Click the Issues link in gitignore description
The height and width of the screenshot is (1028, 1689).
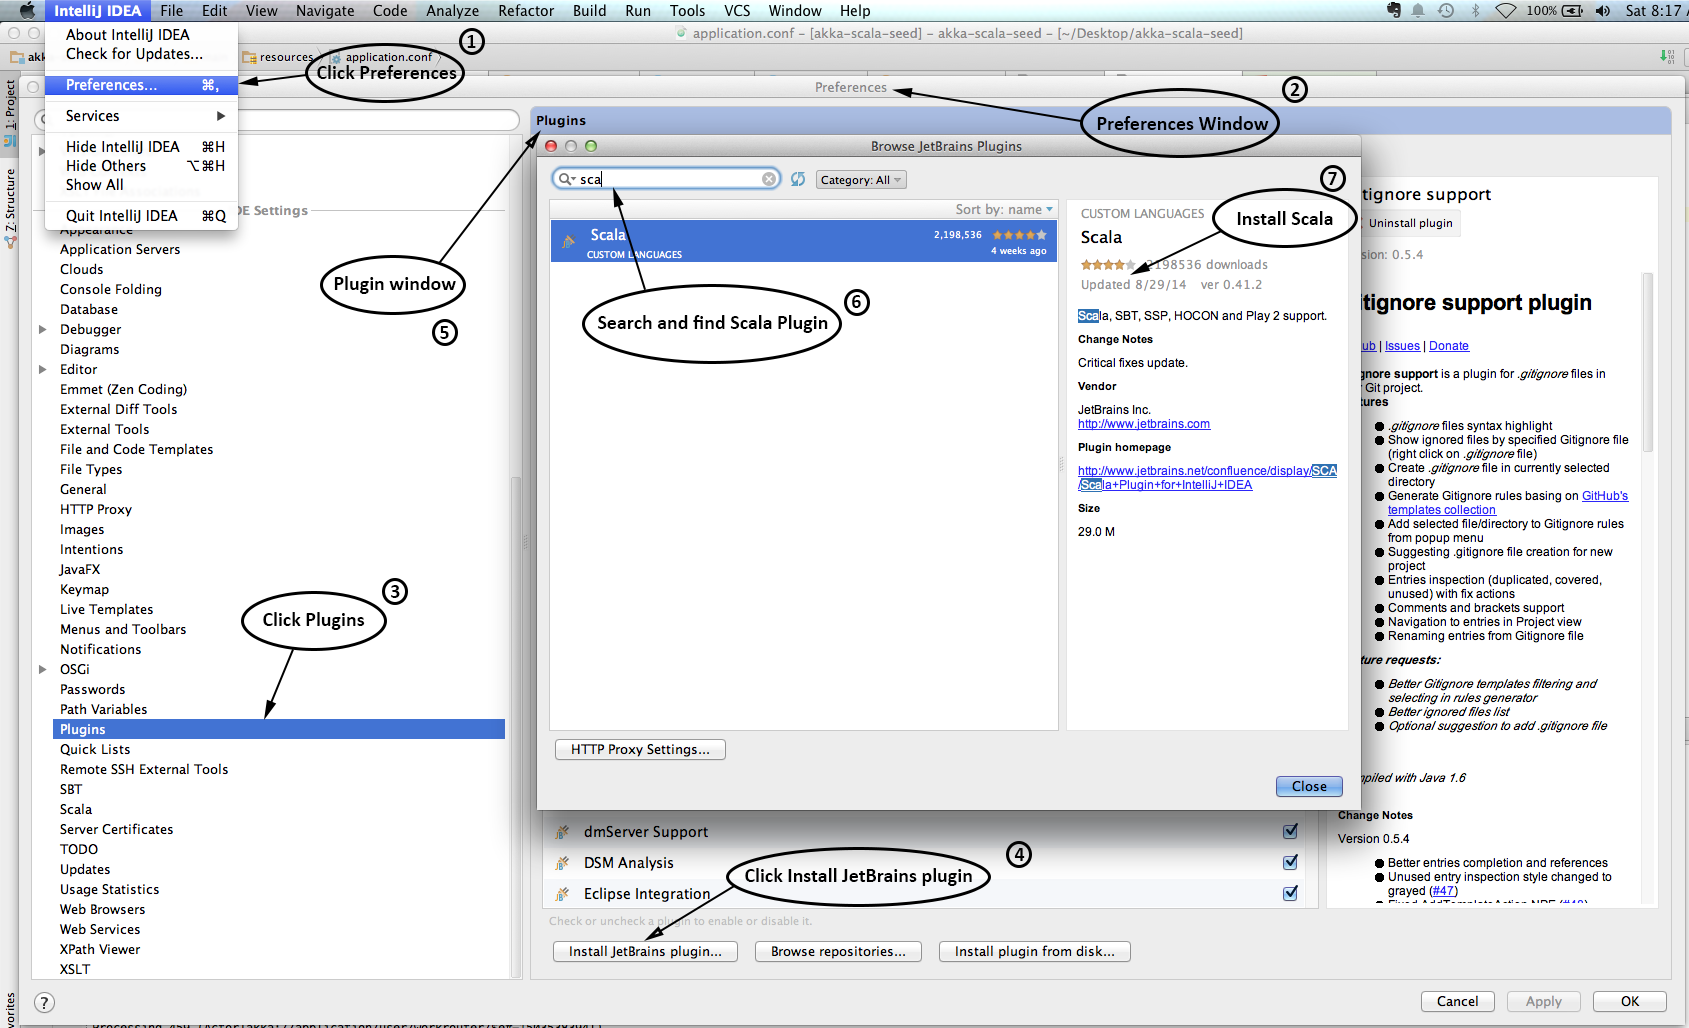pyautogui.click(x=1402, y=346)
